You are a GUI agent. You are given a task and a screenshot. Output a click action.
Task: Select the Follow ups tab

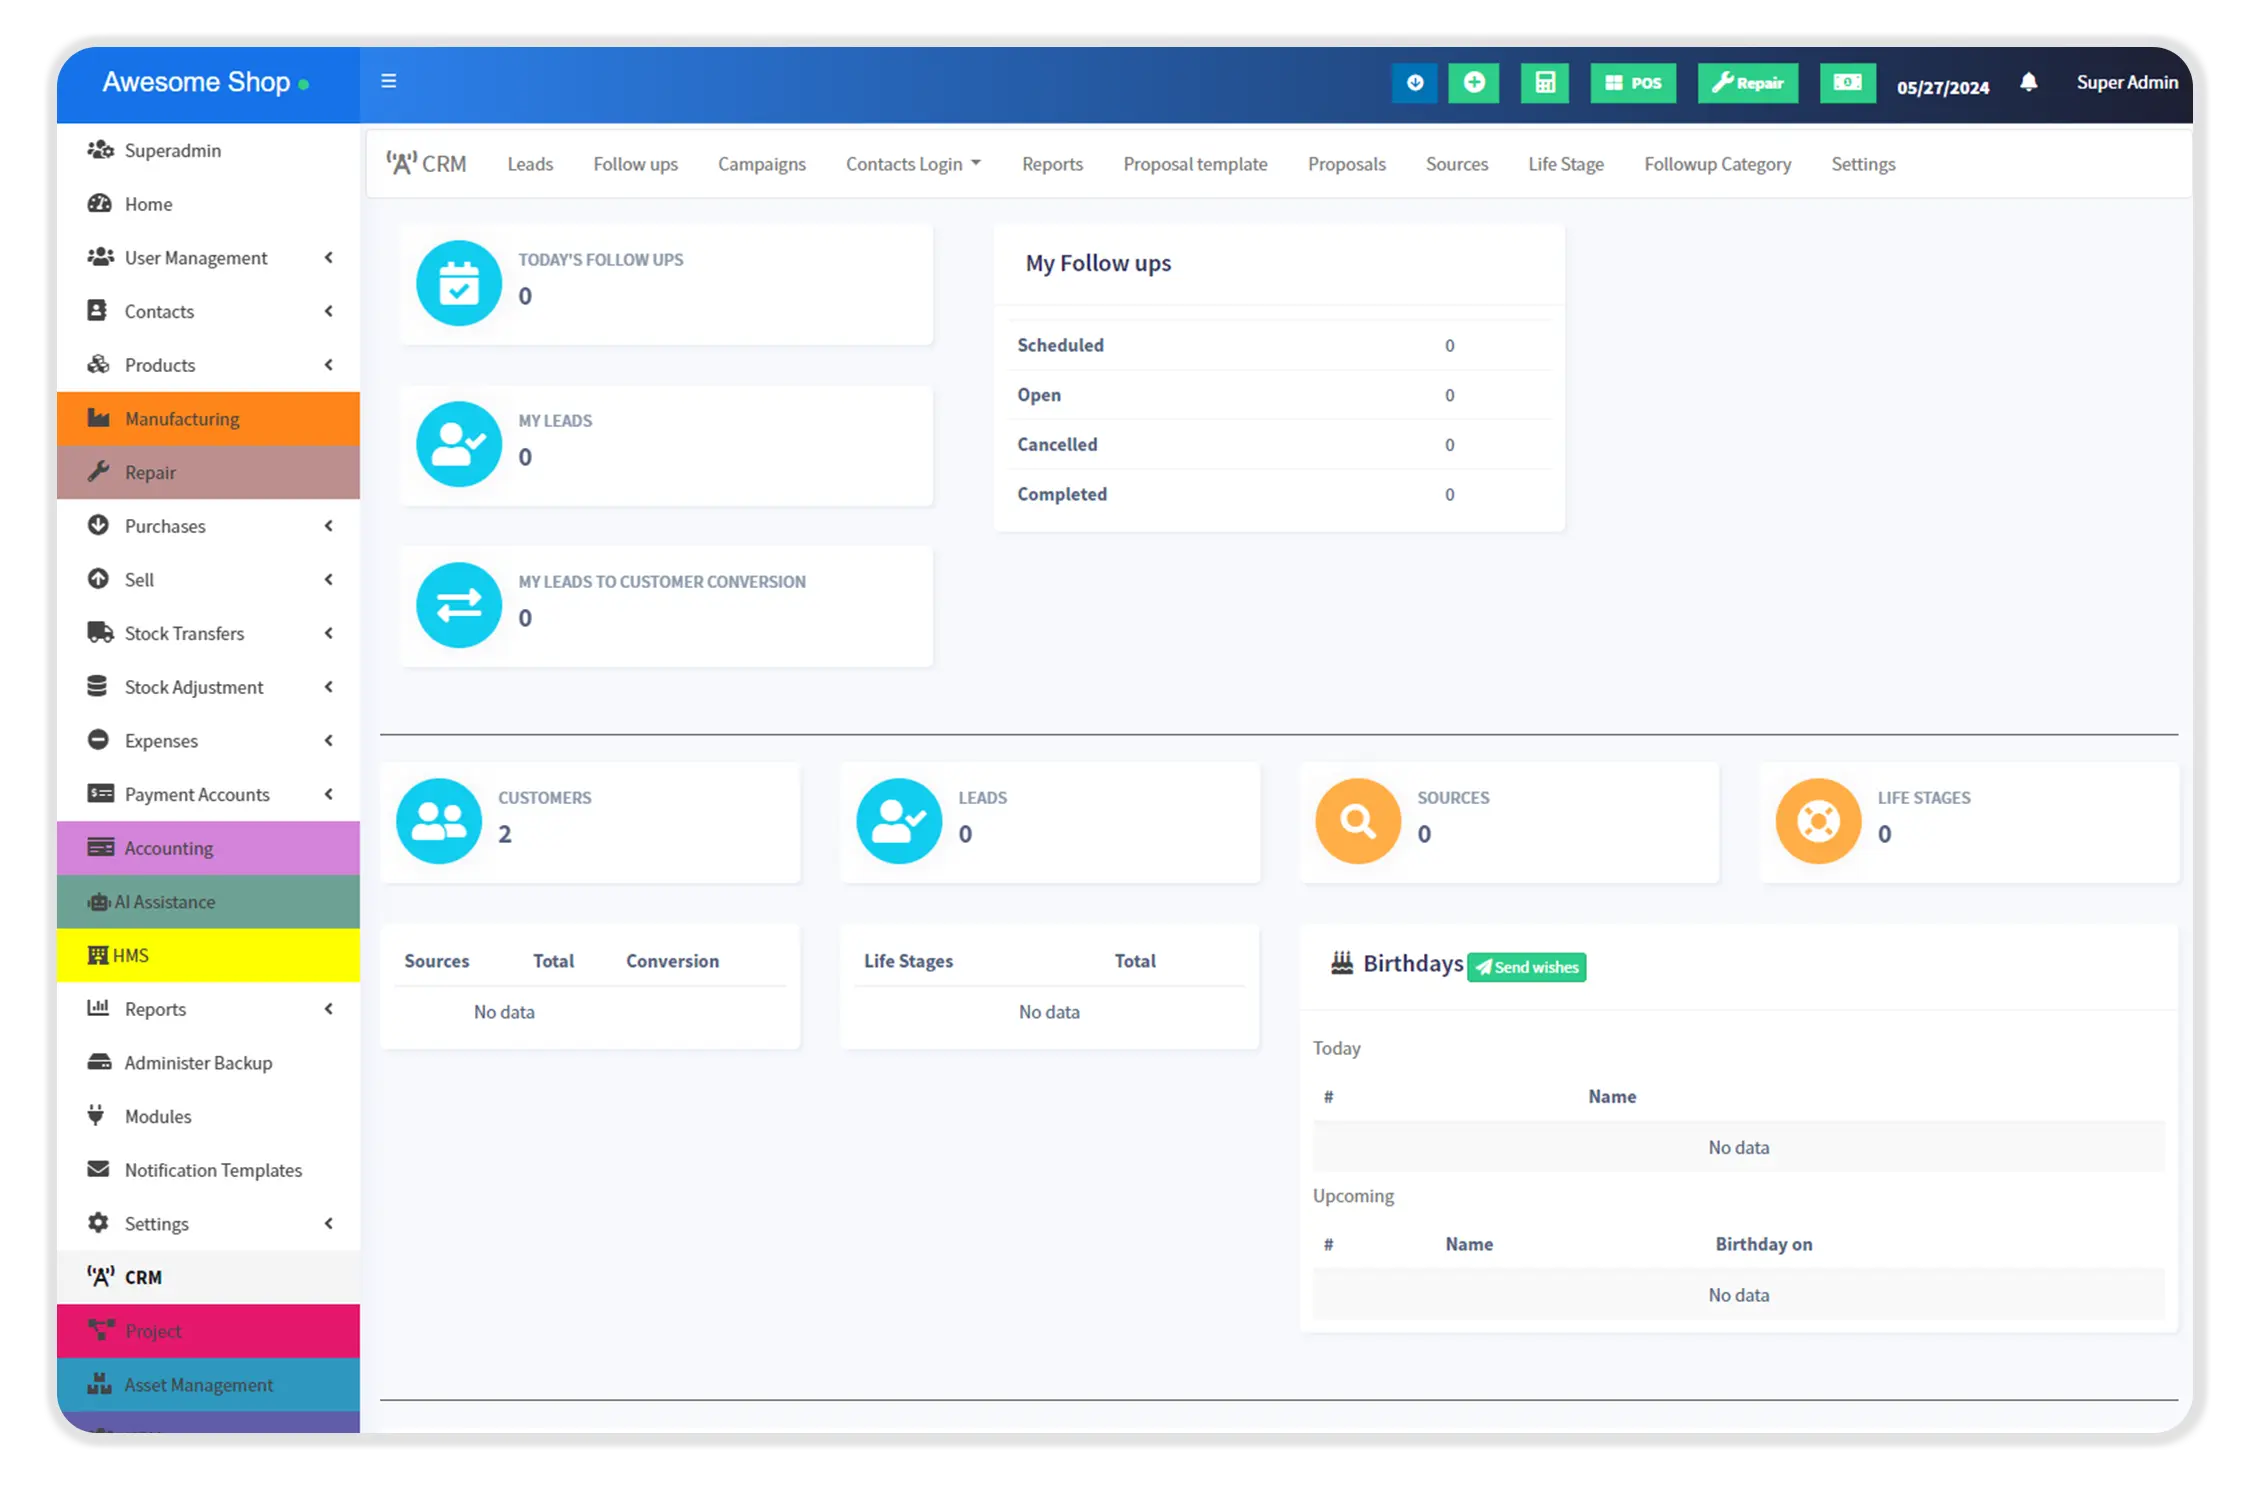tap(636, 162)
